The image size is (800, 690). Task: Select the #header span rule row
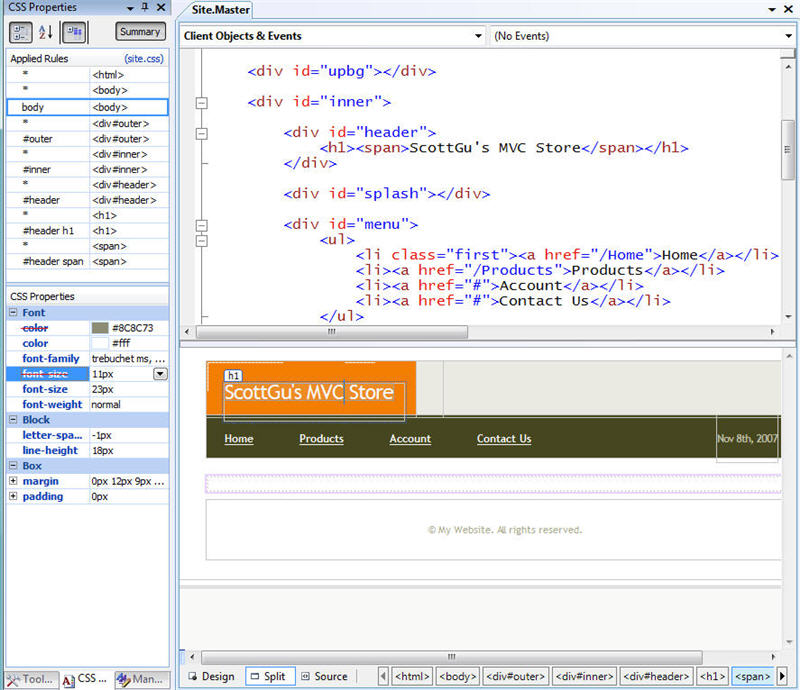click(87, 261)
